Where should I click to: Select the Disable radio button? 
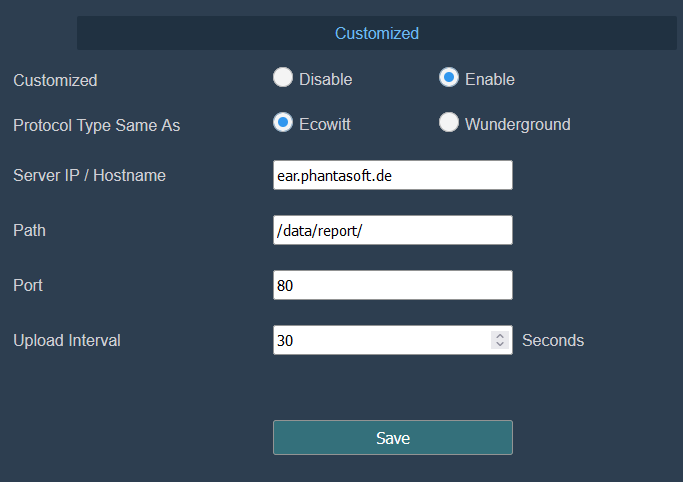tap(283, 78)
